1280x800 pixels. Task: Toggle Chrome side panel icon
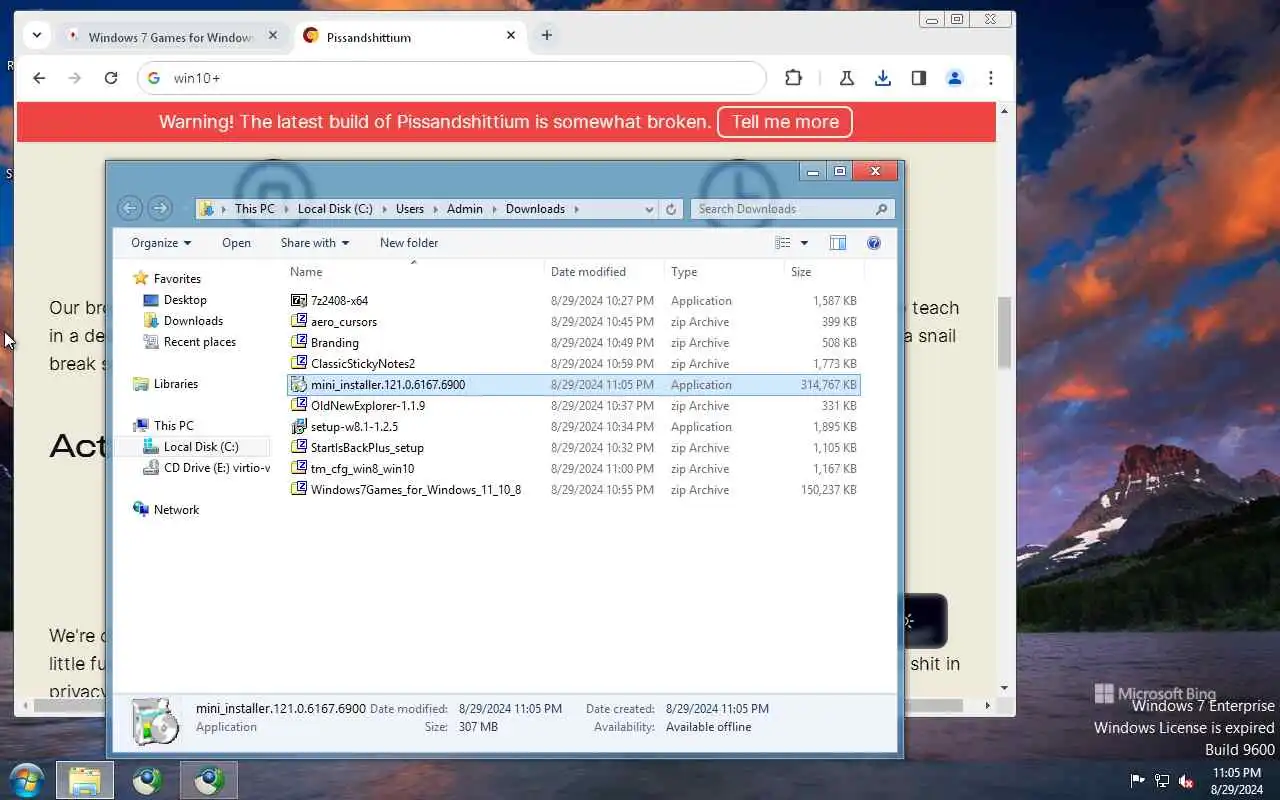pyautogui.click(x=919, y=78)
